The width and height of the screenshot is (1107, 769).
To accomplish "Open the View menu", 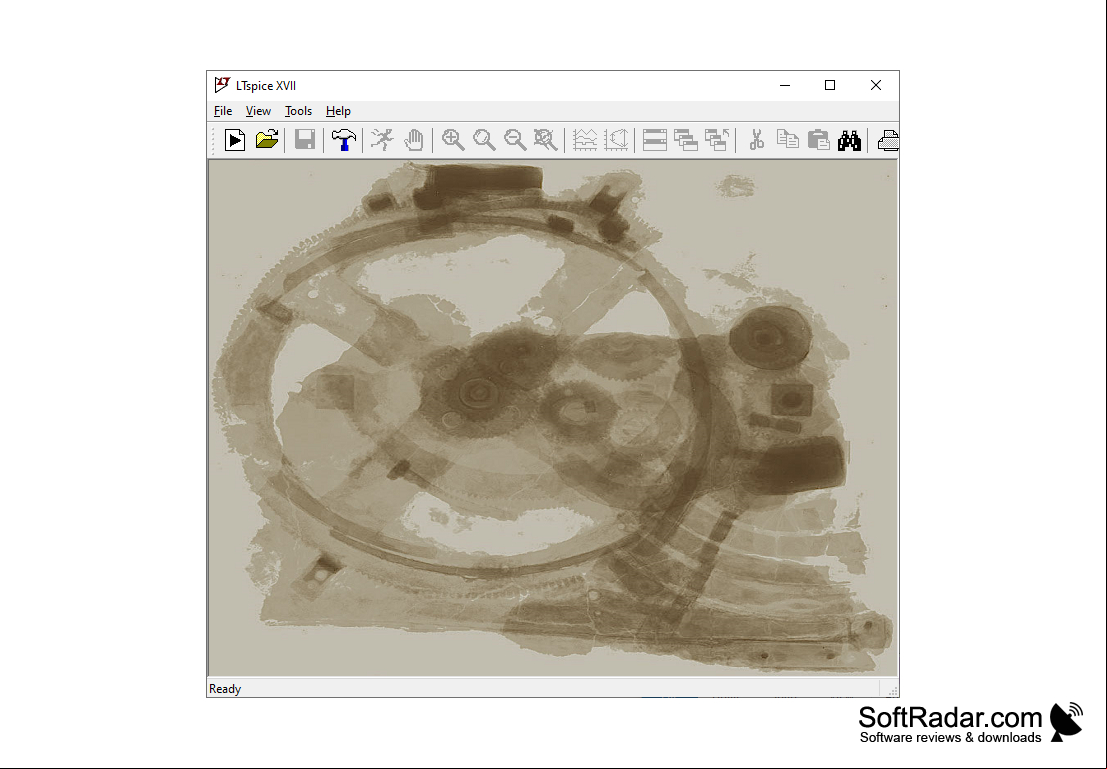I will pos(258,111).
